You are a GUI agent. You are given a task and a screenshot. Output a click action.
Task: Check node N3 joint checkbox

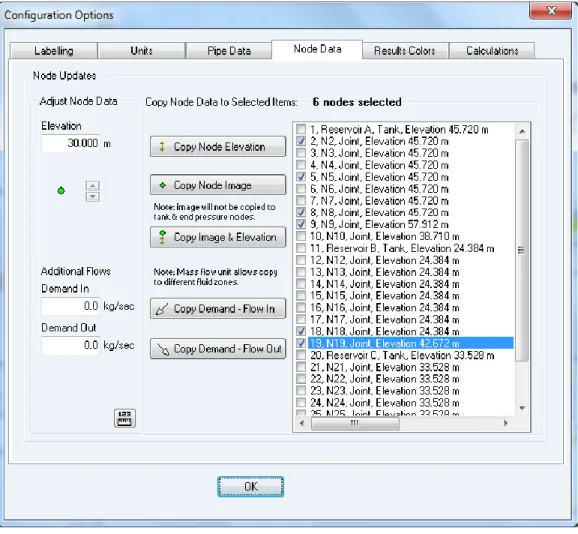click(x=301, y=153)
